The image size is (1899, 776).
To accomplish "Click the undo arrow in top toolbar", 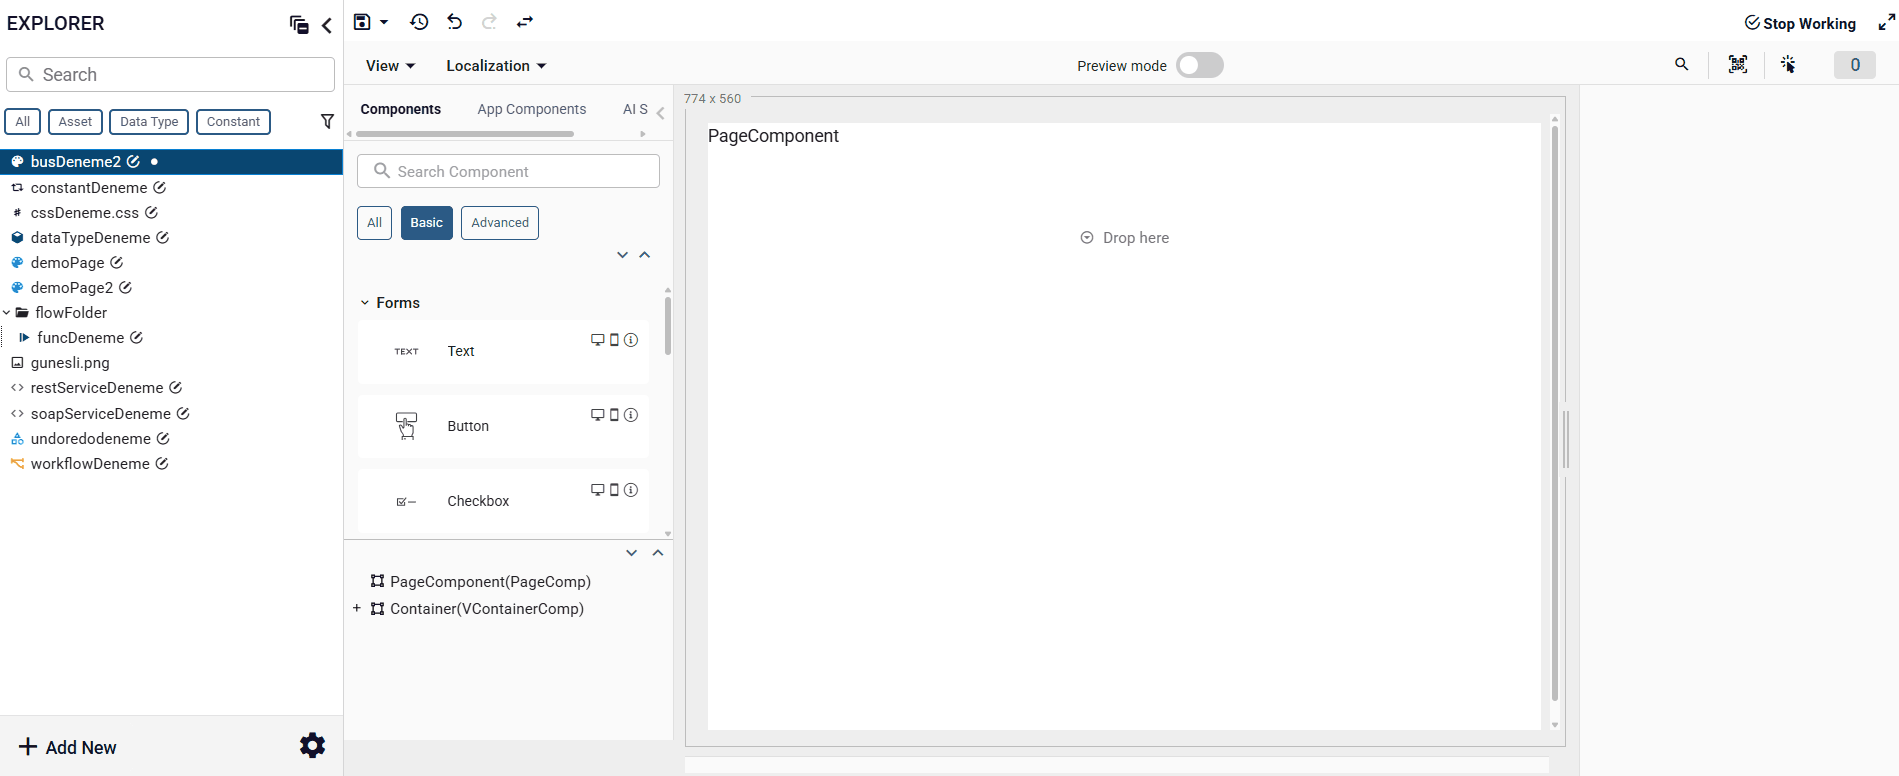I will pos(455,22).
